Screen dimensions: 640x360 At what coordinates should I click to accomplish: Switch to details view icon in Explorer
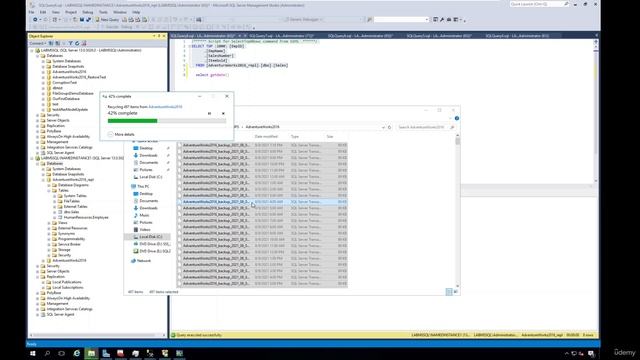click(449, 291)
